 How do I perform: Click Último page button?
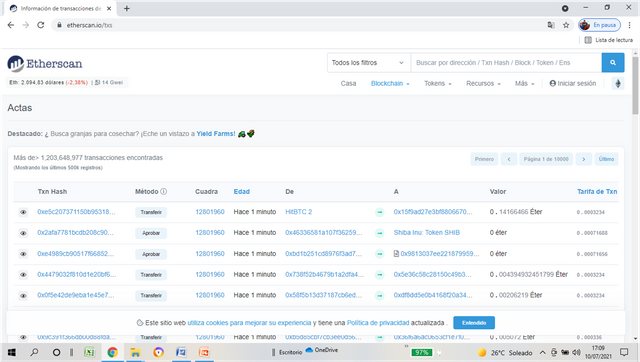coord(606,159)
